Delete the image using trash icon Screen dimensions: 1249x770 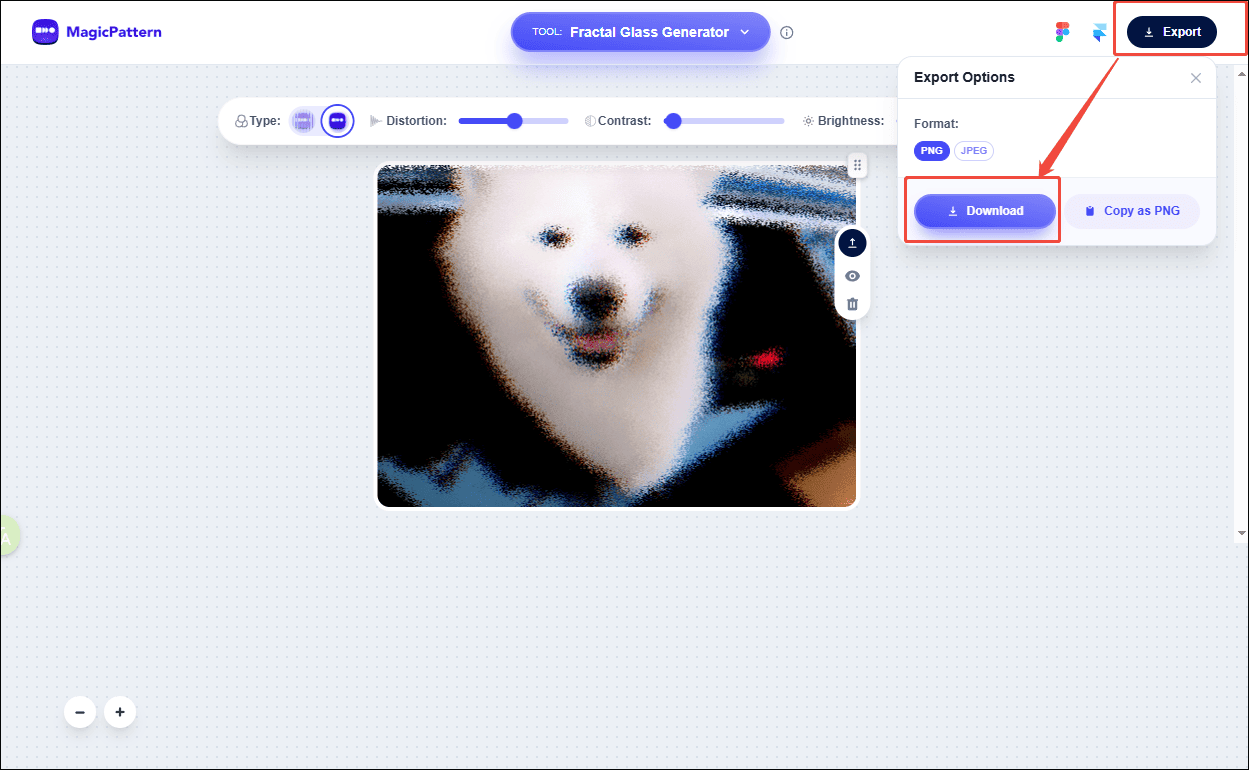(852, 304)
